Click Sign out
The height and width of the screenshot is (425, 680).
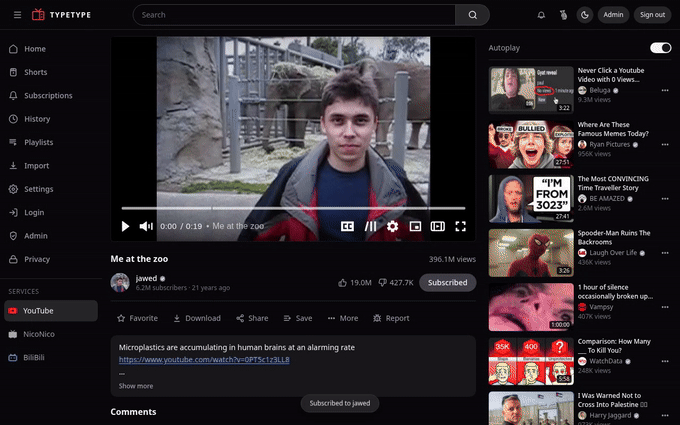(x=652, y=15)
